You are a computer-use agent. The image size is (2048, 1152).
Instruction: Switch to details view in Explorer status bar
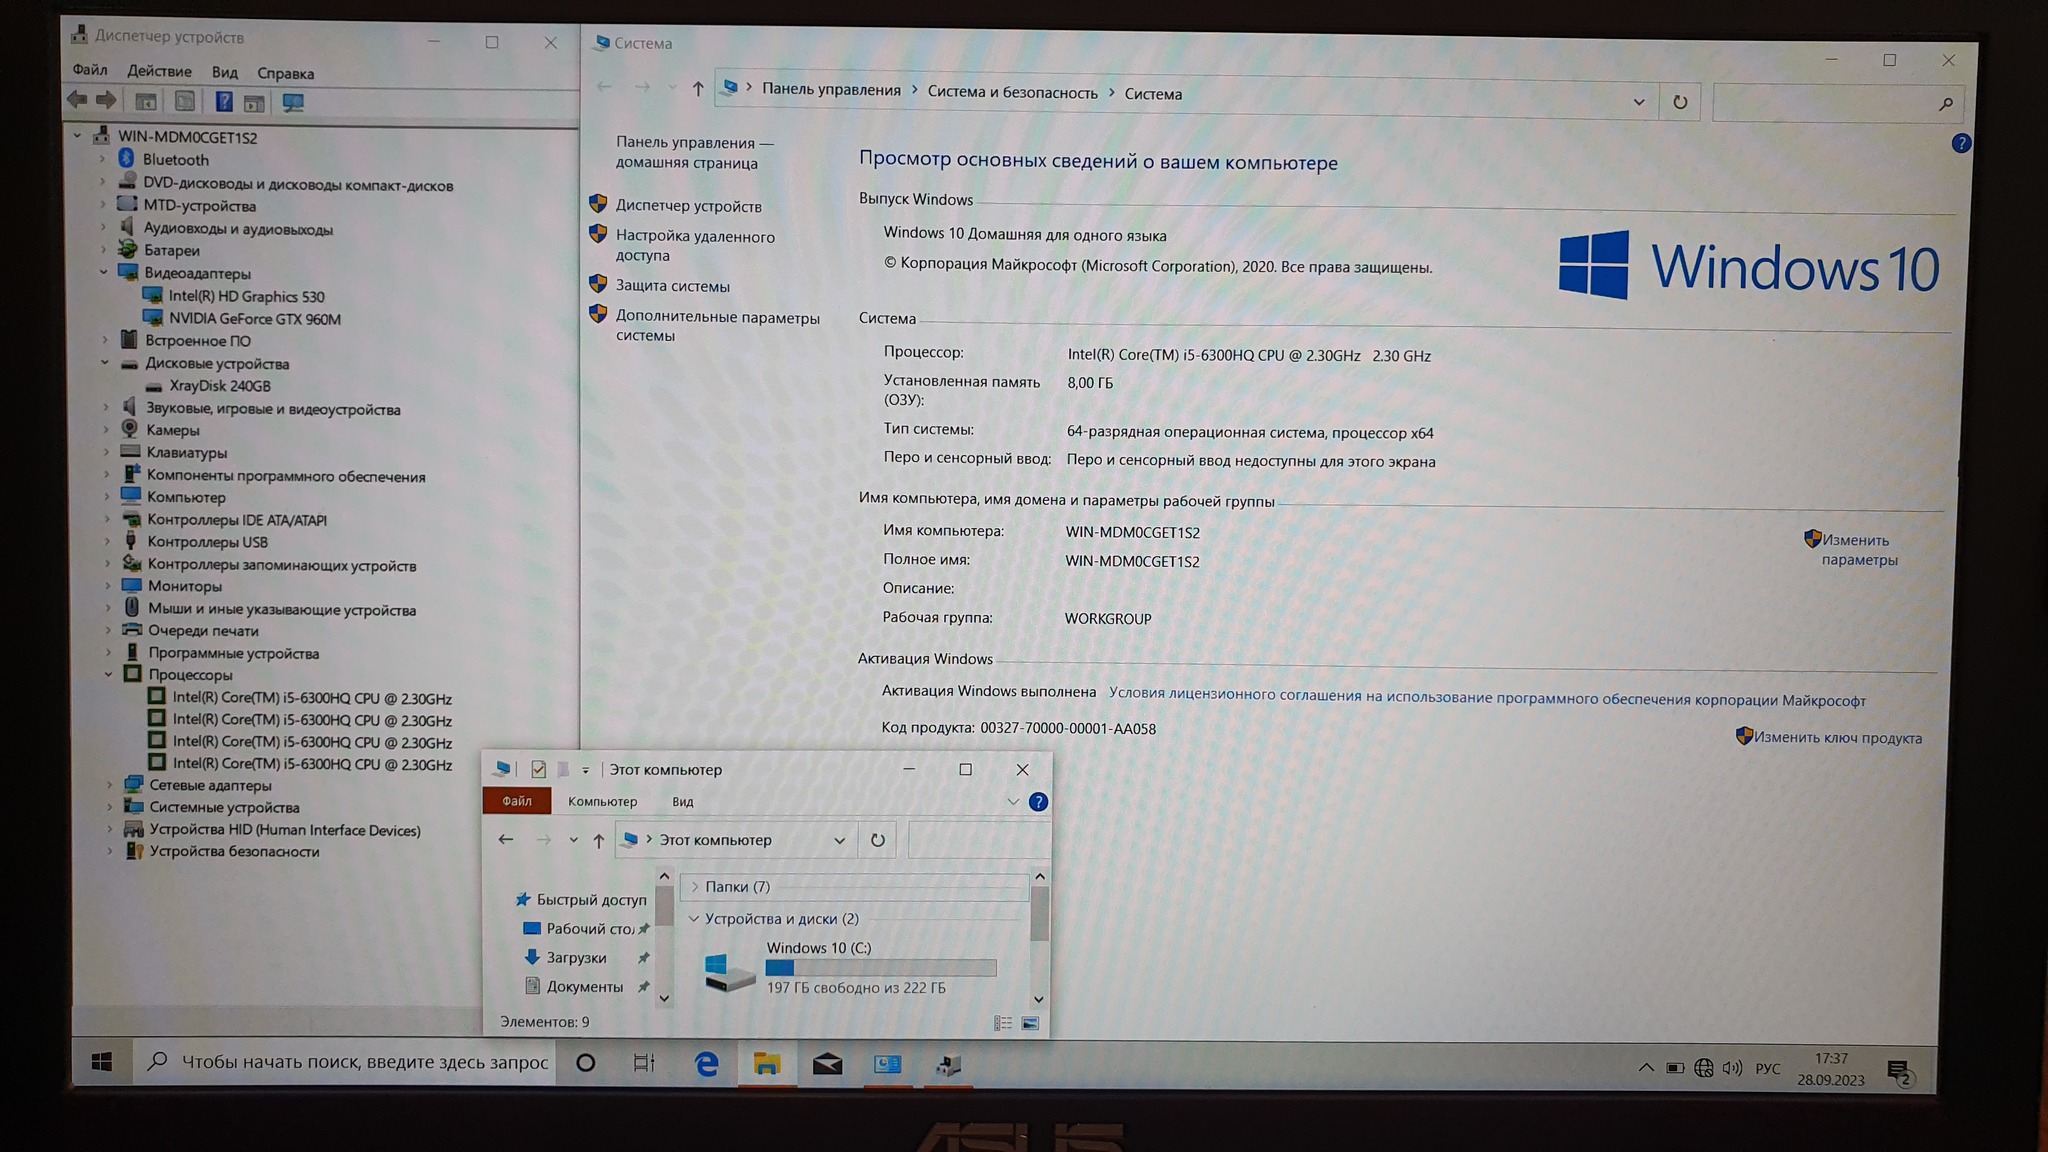pos(1003,1023)
